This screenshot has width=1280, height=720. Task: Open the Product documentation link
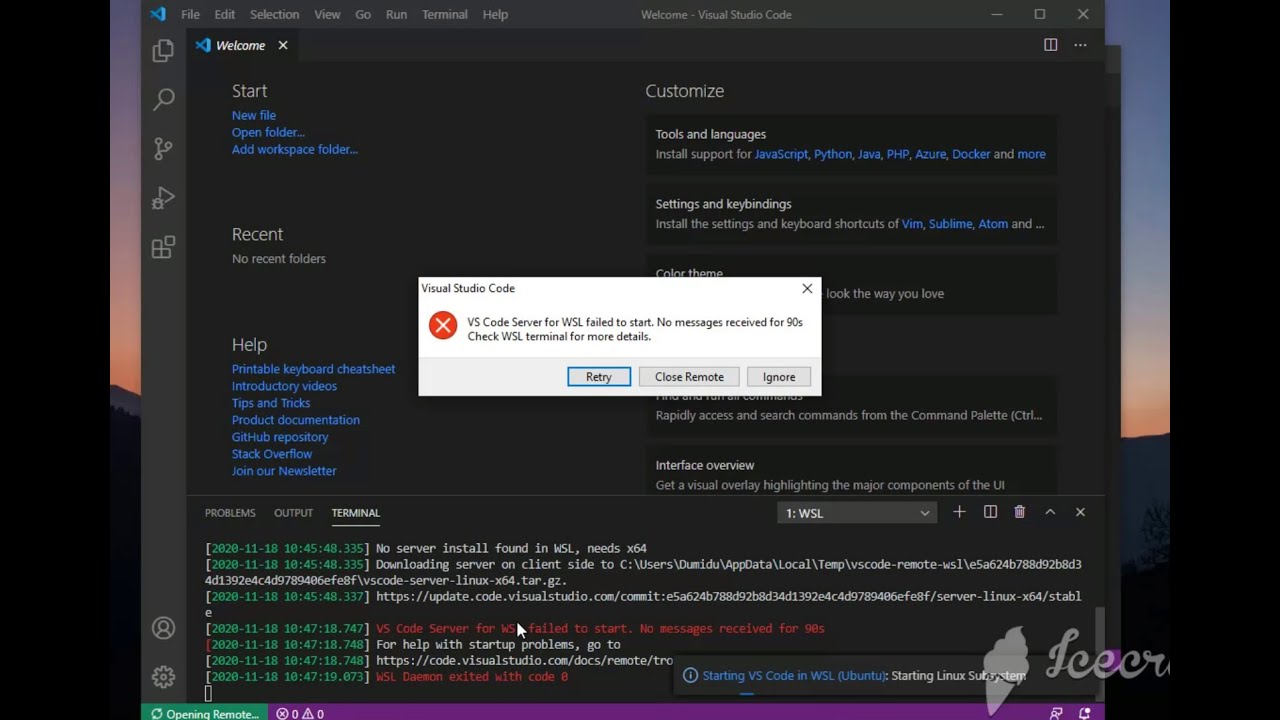(296, 420)
